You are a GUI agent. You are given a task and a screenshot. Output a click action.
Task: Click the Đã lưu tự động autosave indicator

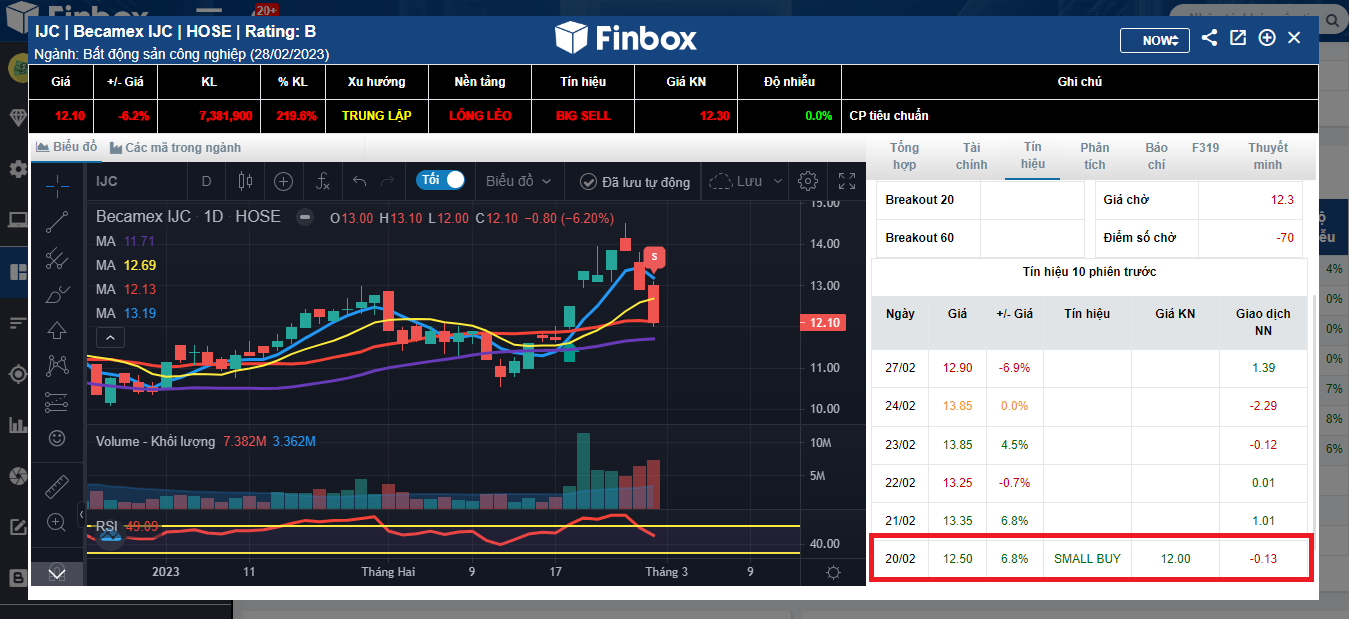point(634,182)
